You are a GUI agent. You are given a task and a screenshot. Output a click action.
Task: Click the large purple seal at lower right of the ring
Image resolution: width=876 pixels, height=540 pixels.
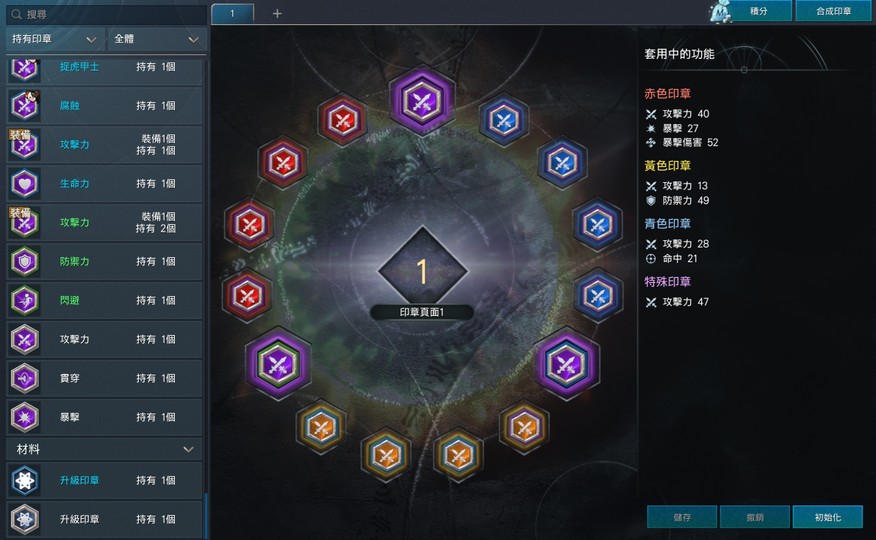(566, 364)
